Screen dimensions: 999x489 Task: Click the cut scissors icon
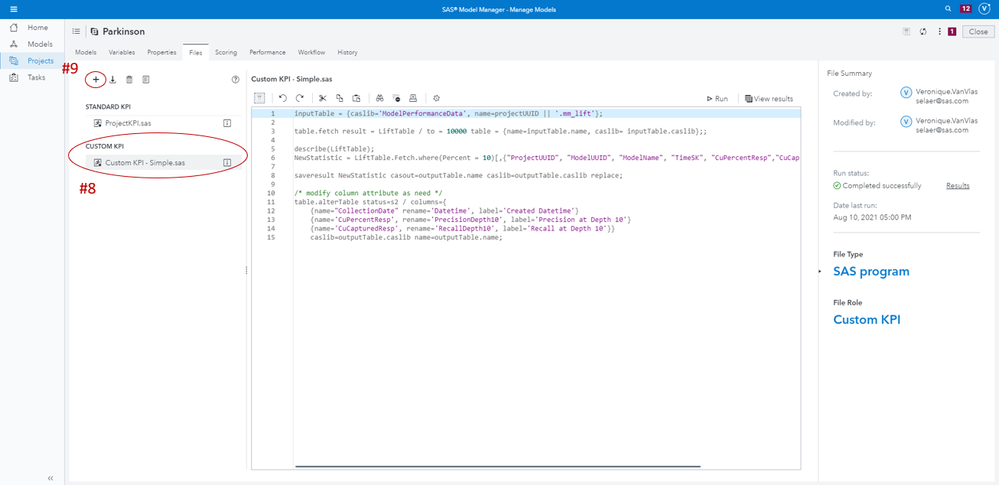coord(322,98)
